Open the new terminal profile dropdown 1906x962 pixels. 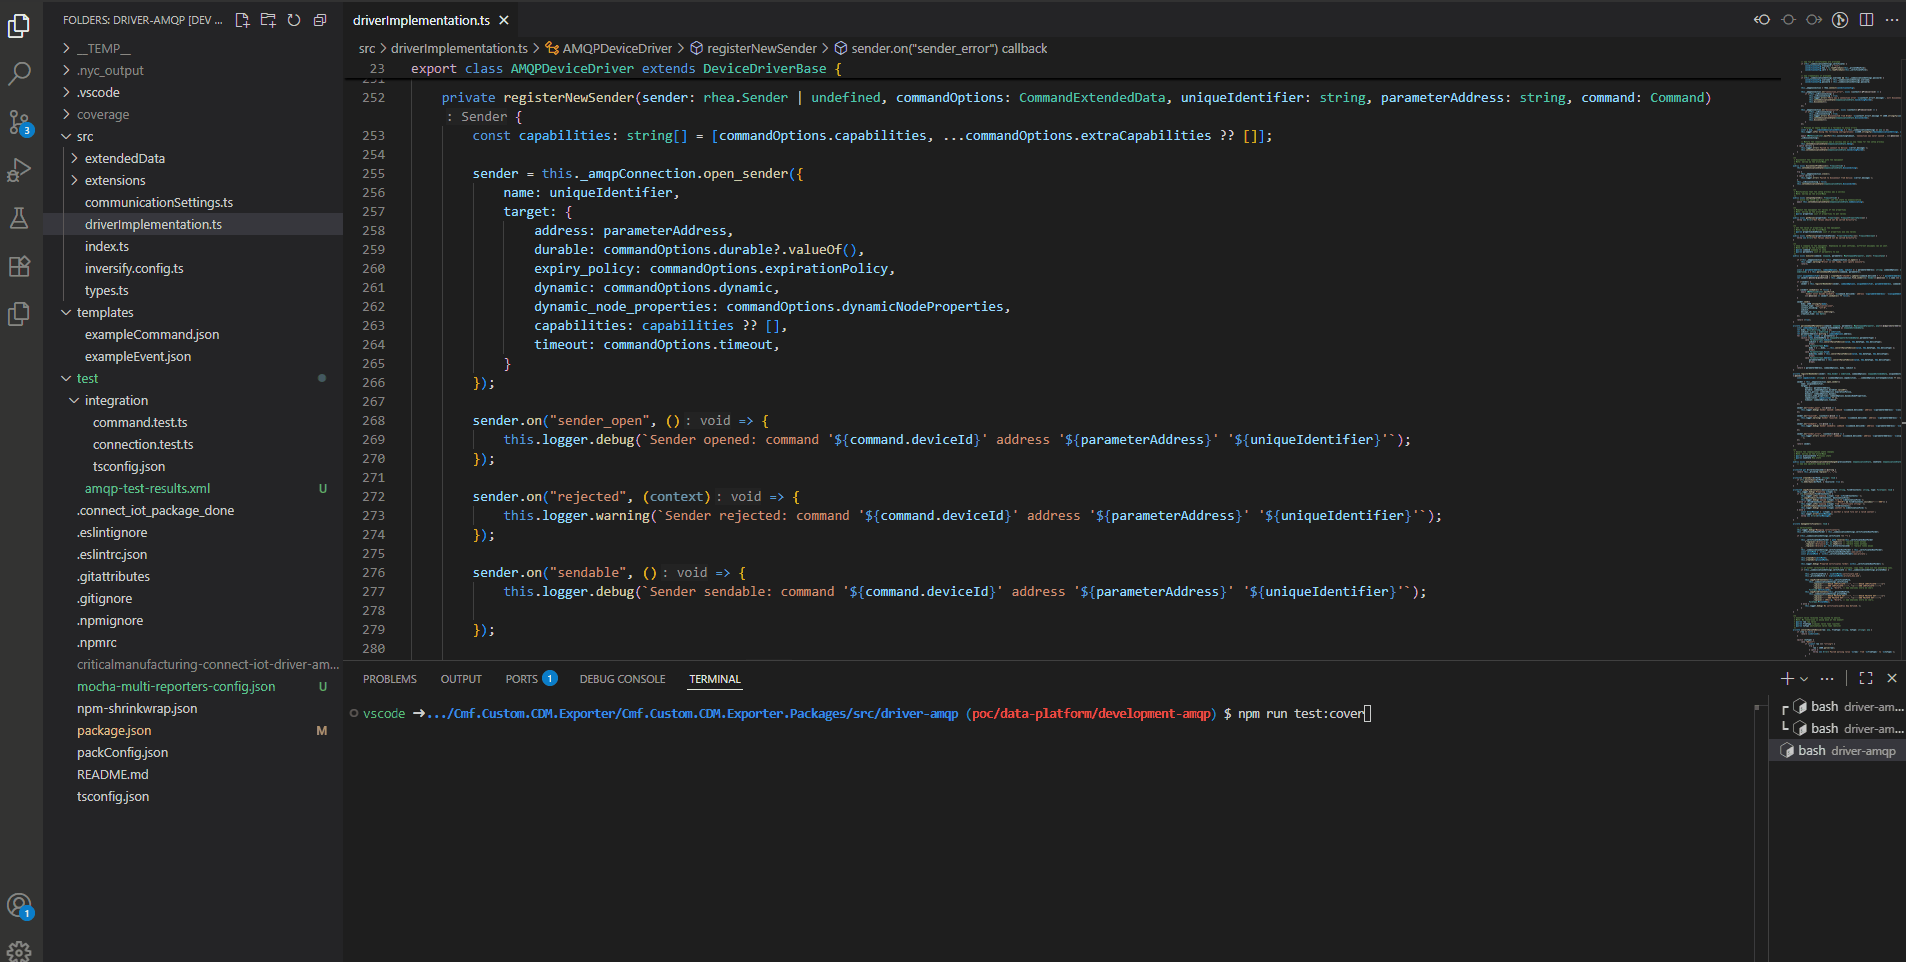[1804, 679]
